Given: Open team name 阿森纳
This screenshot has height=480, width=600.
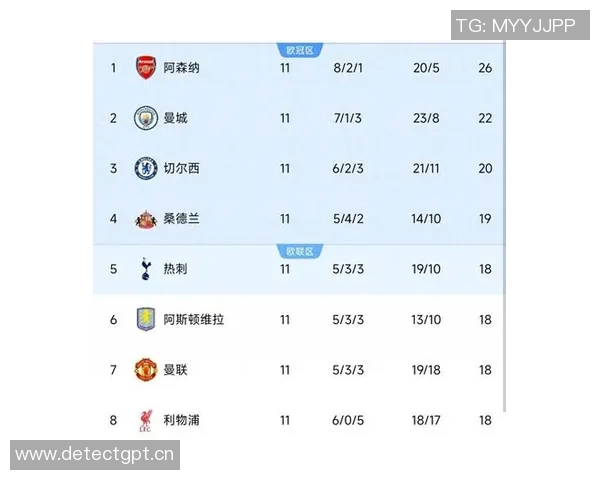Looking at the screenshot, I should [181, 68].
